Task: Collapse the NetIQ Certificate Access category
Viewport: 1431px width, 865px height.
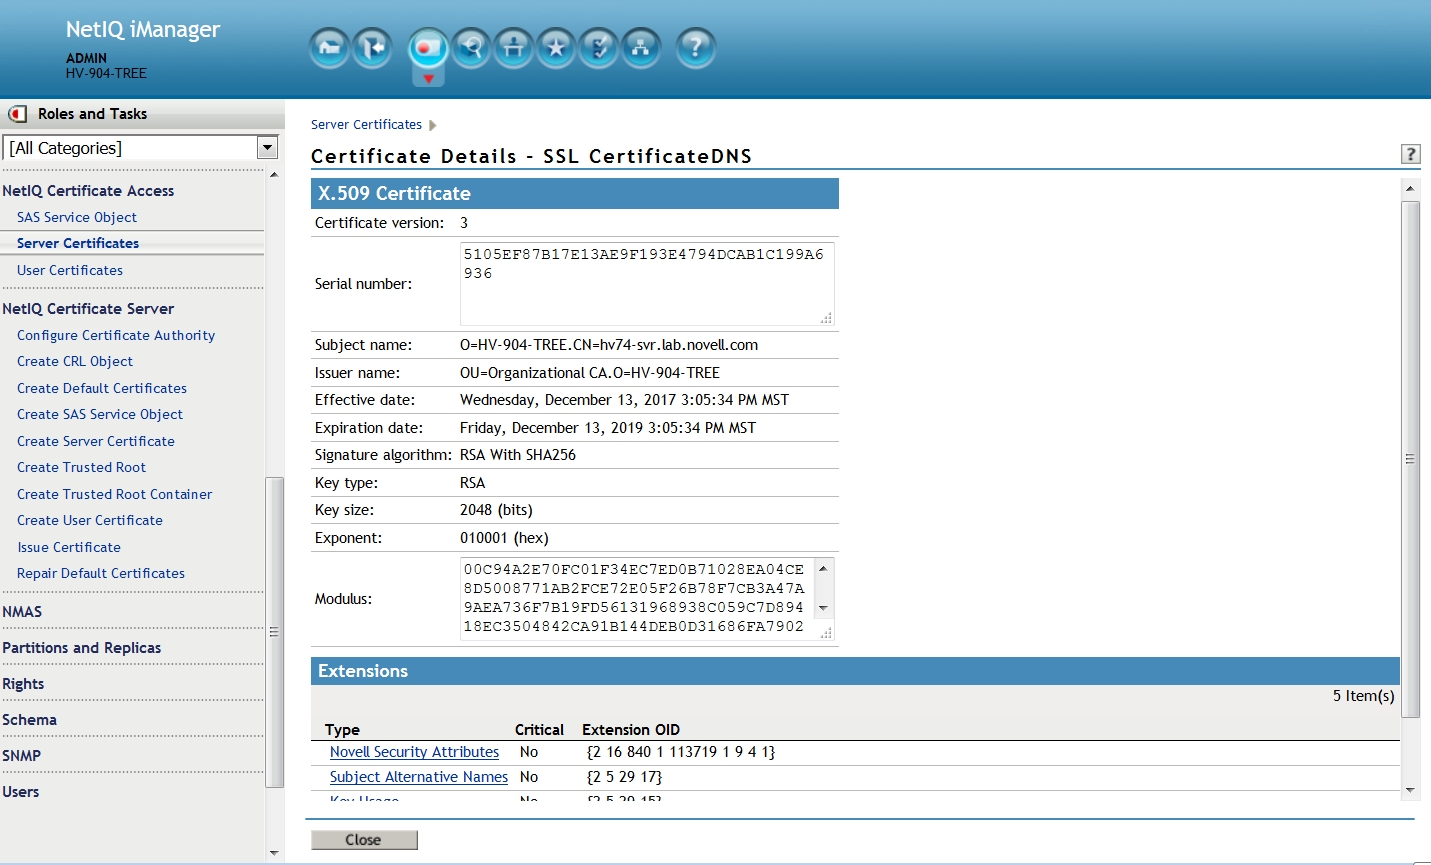Action: click(x=88, y=191)
